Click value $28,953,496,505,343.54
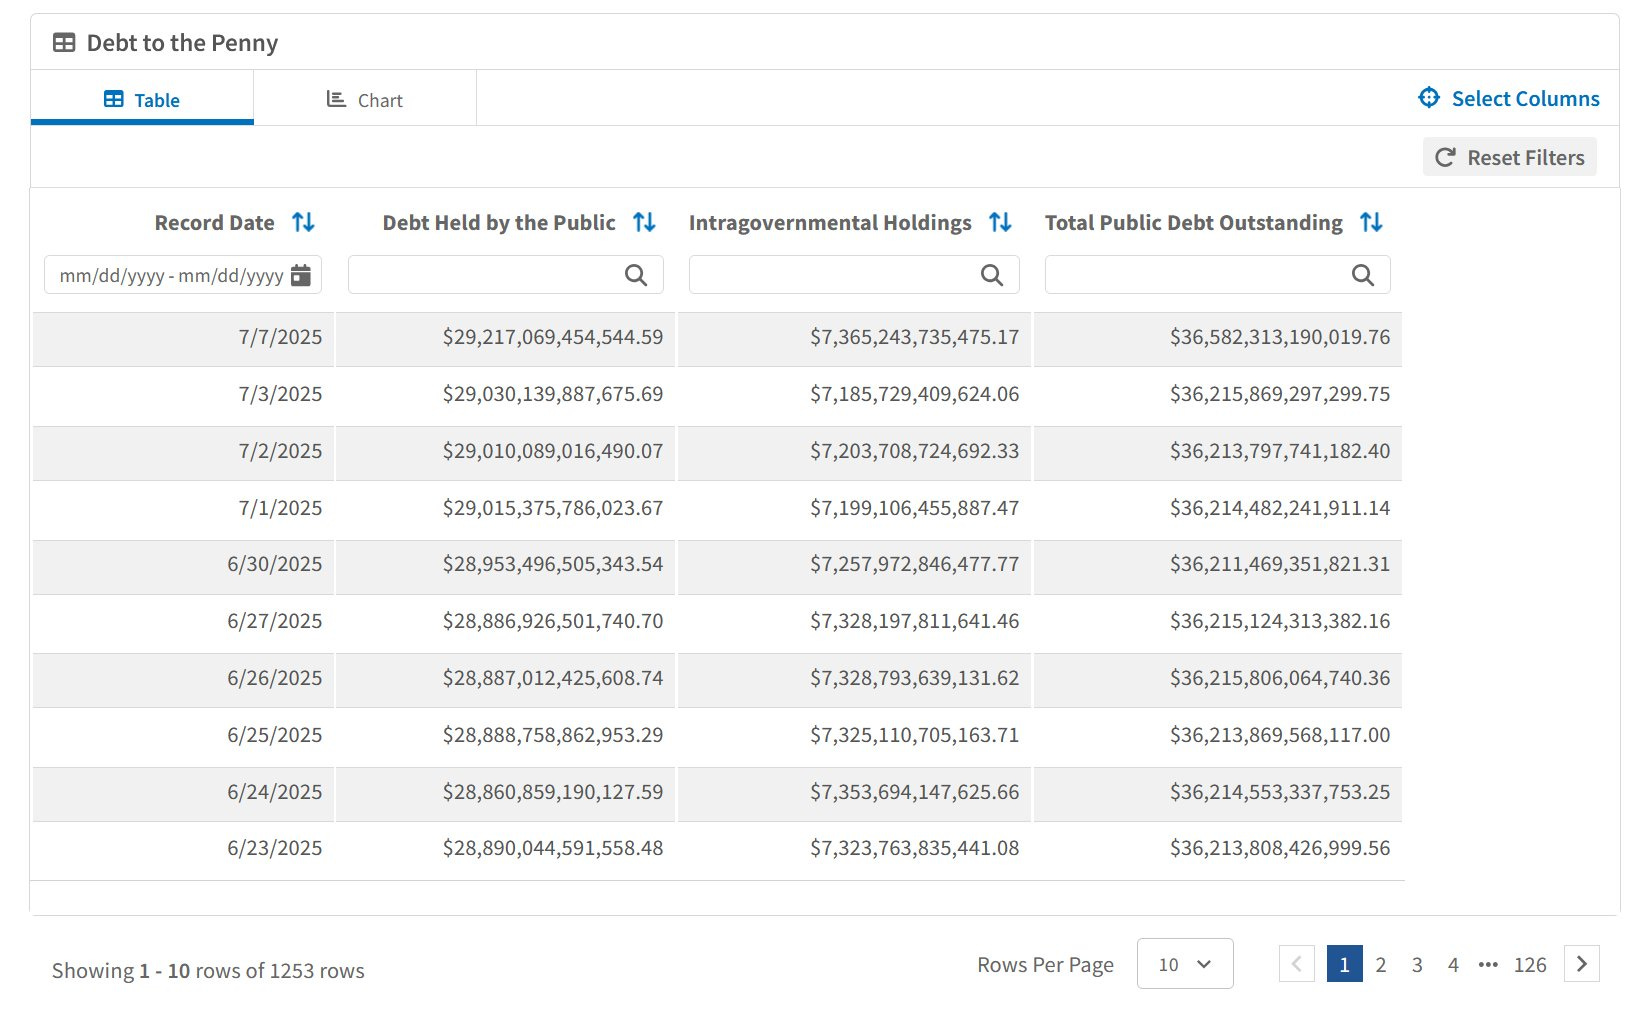 tap(553, 564)
